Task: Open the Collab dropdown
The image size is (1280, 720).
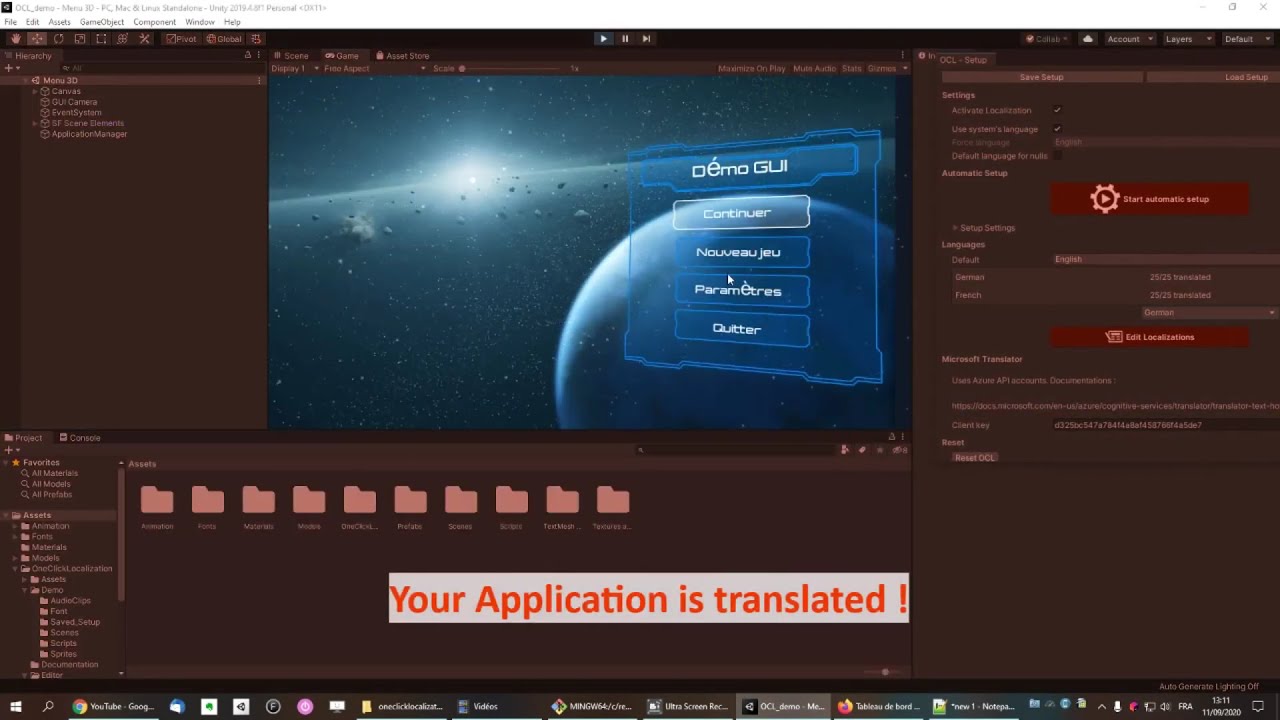Action: coord(1046,39)
